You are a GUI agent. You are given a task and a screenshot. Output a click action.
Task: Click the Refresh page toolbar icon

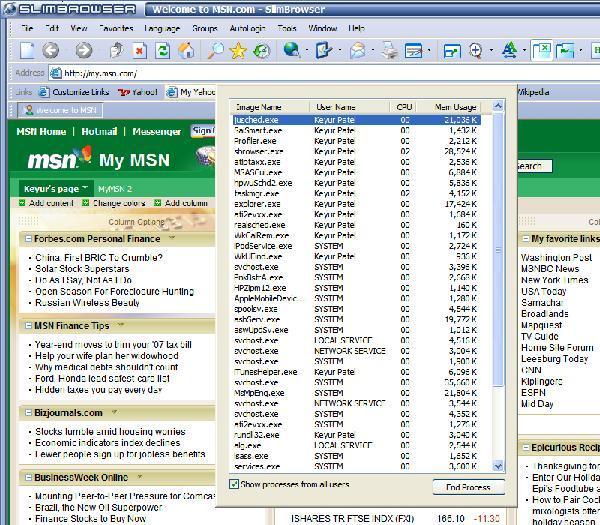[x=162, y=50]
